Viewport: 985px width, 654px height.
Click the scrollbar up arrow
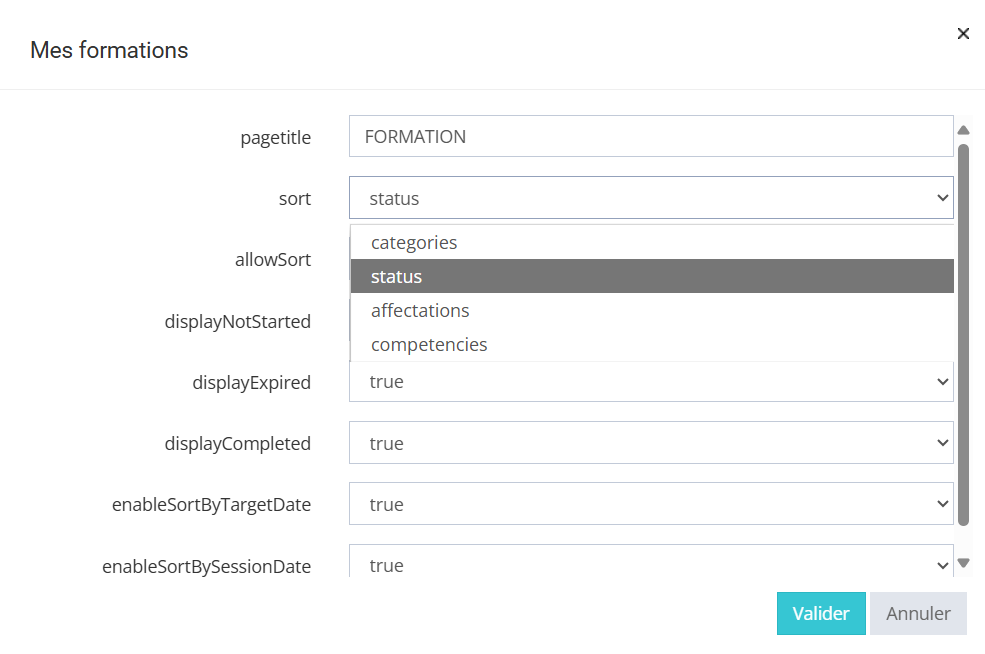coord(963,130)
